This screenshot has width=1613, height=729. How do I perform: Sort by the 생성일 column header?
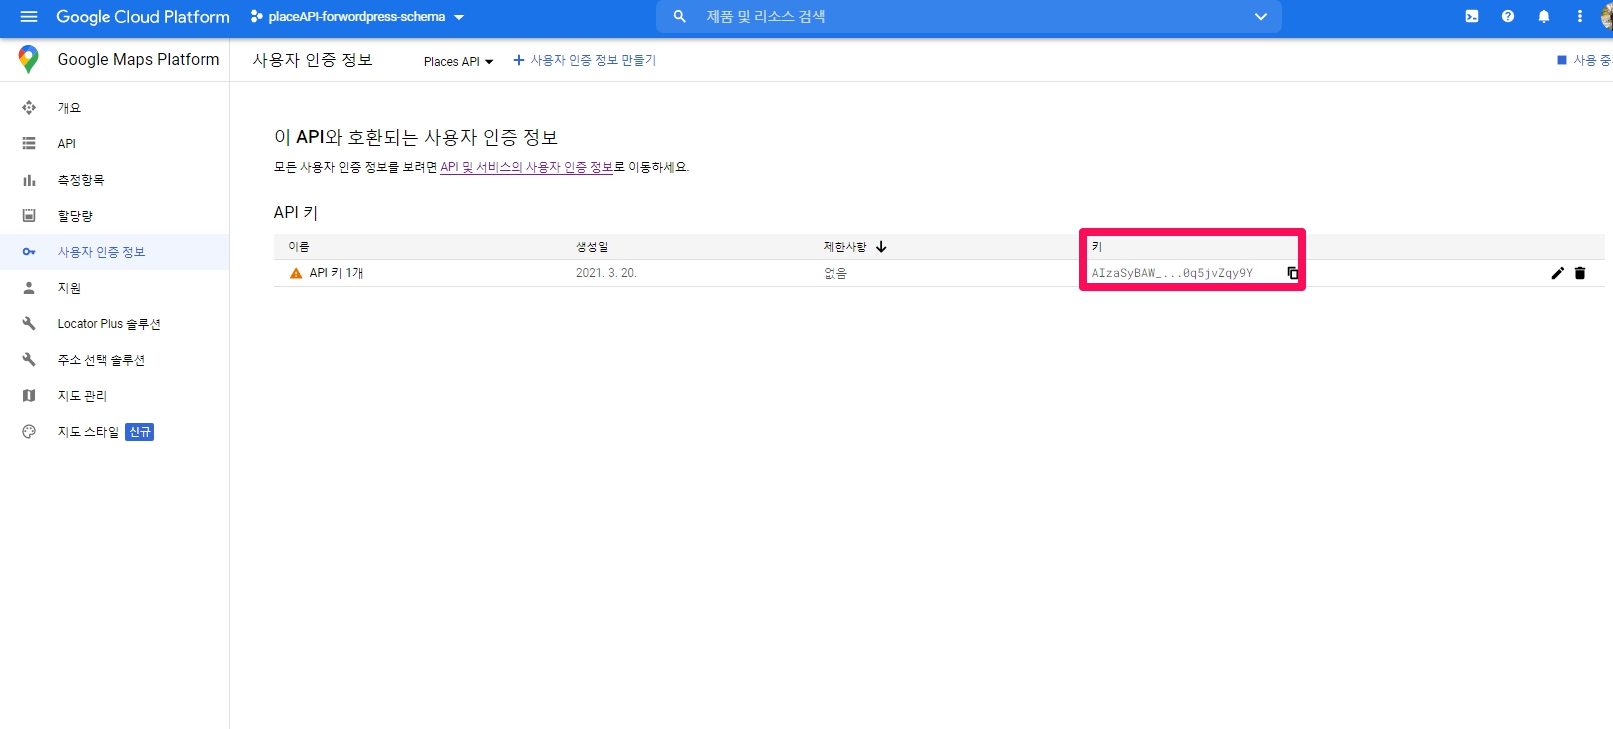tap(592, 247)
